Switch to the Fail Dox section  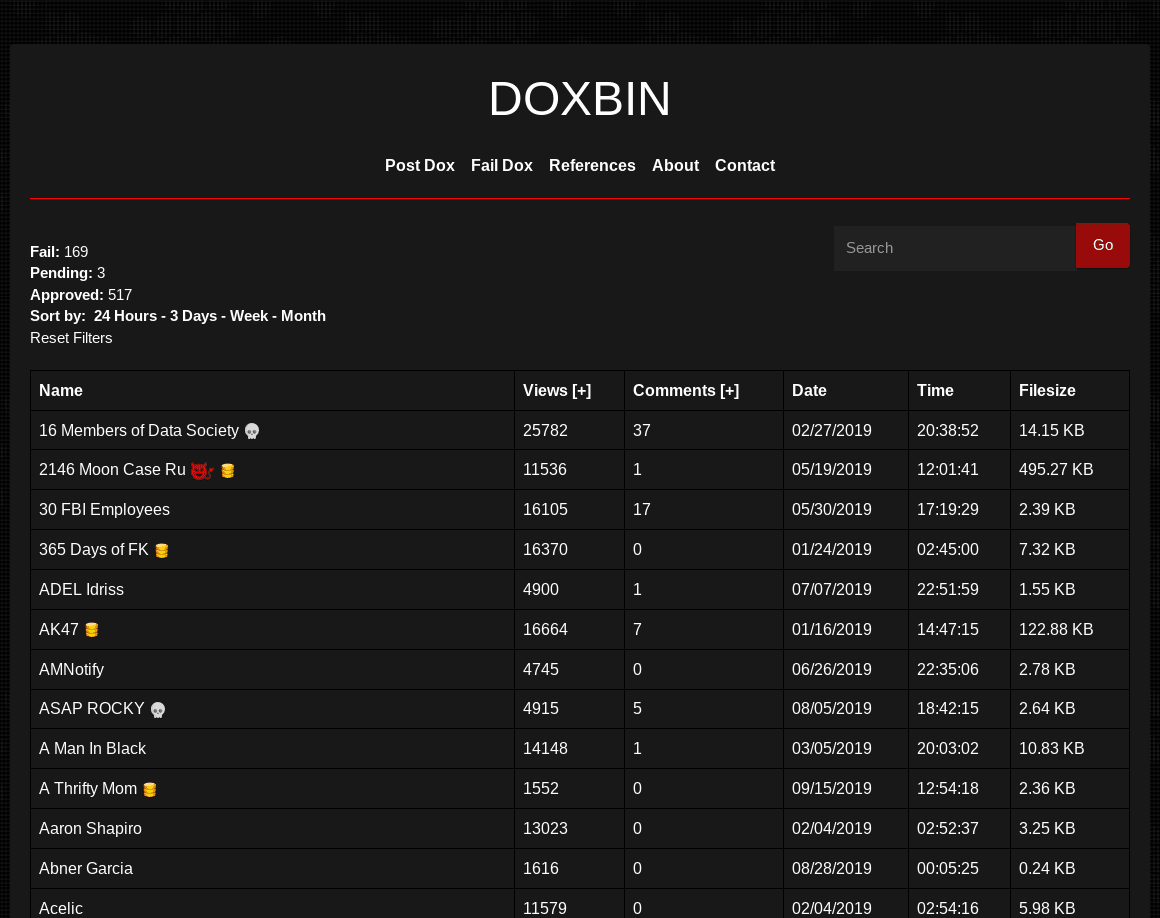[x=501, y=165]
